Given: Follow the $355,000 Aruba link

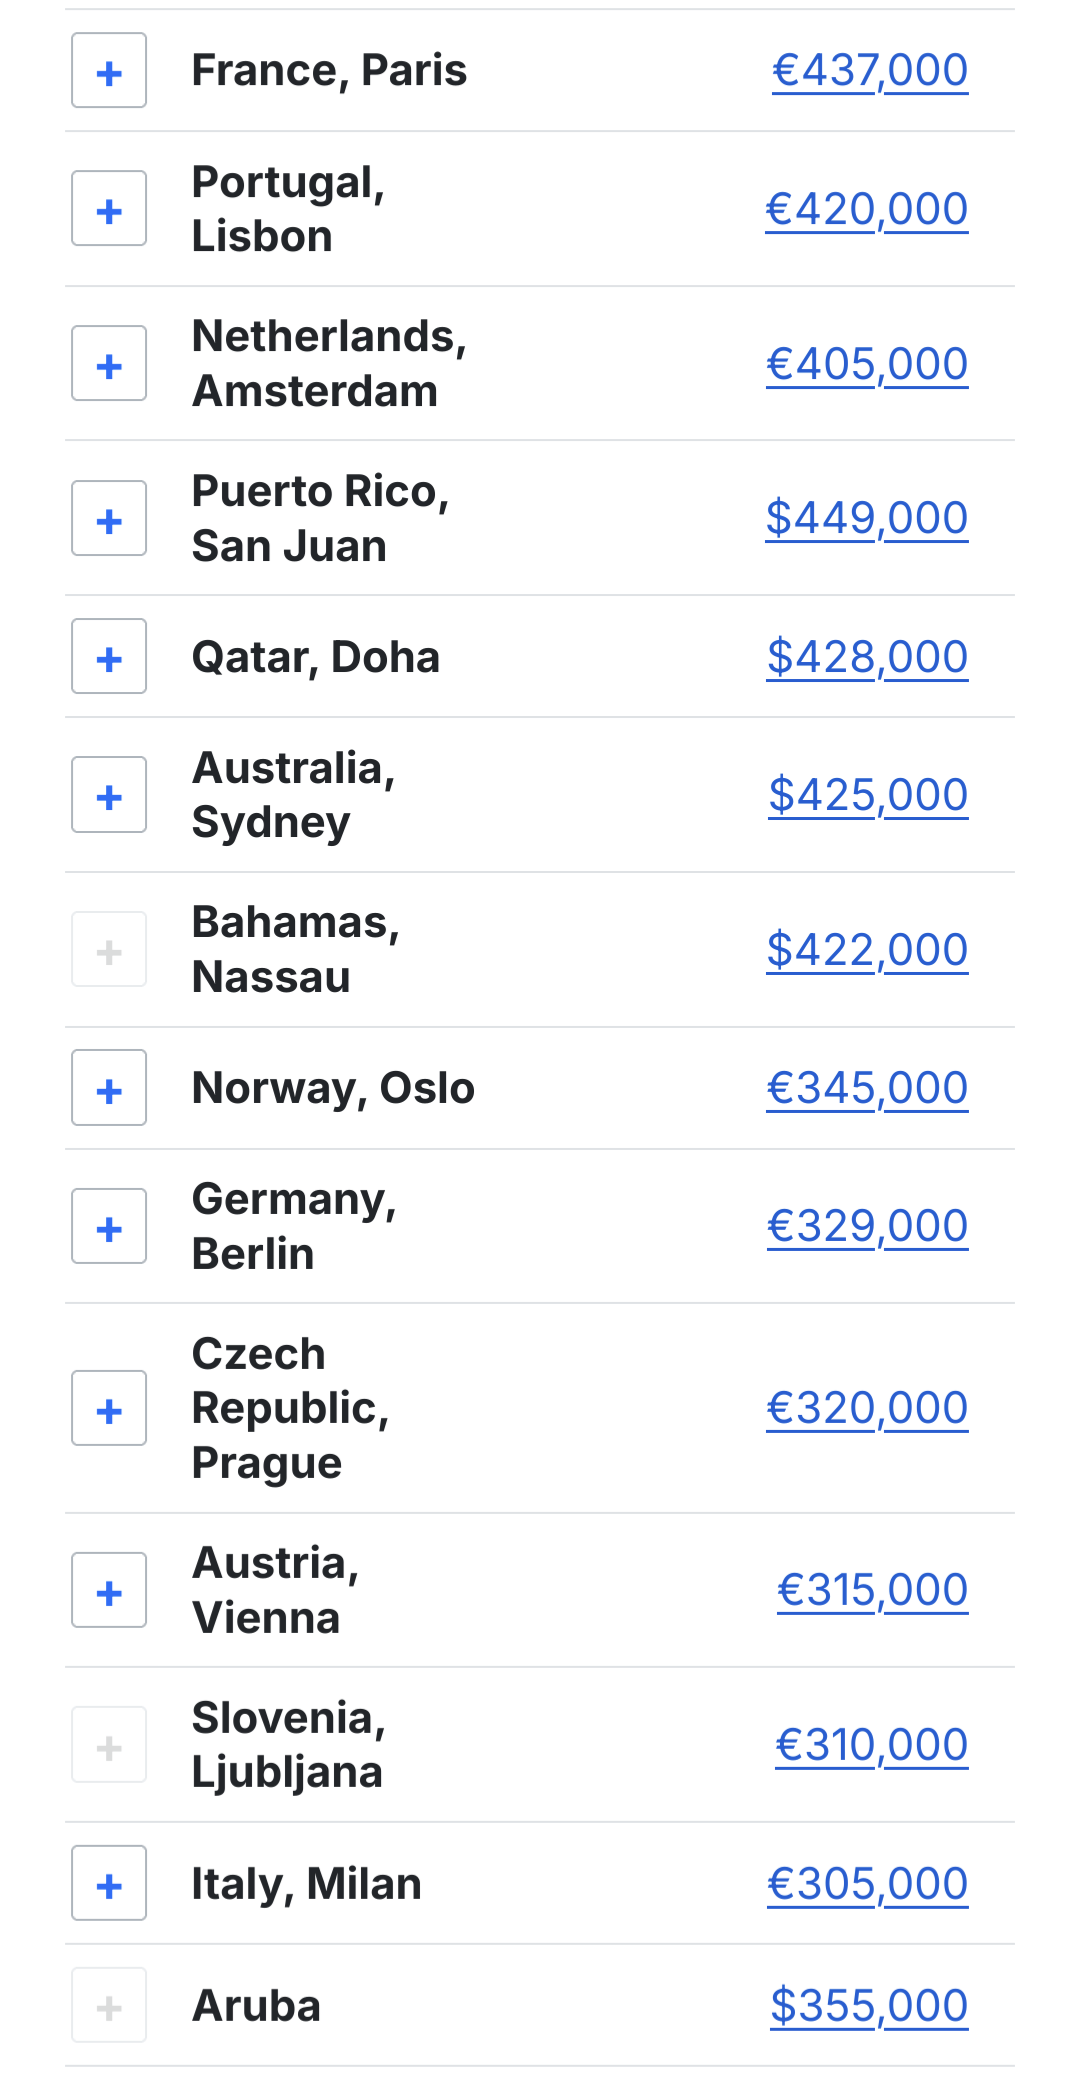Looking at the screenshot, I should click(x=868, y=2006).
